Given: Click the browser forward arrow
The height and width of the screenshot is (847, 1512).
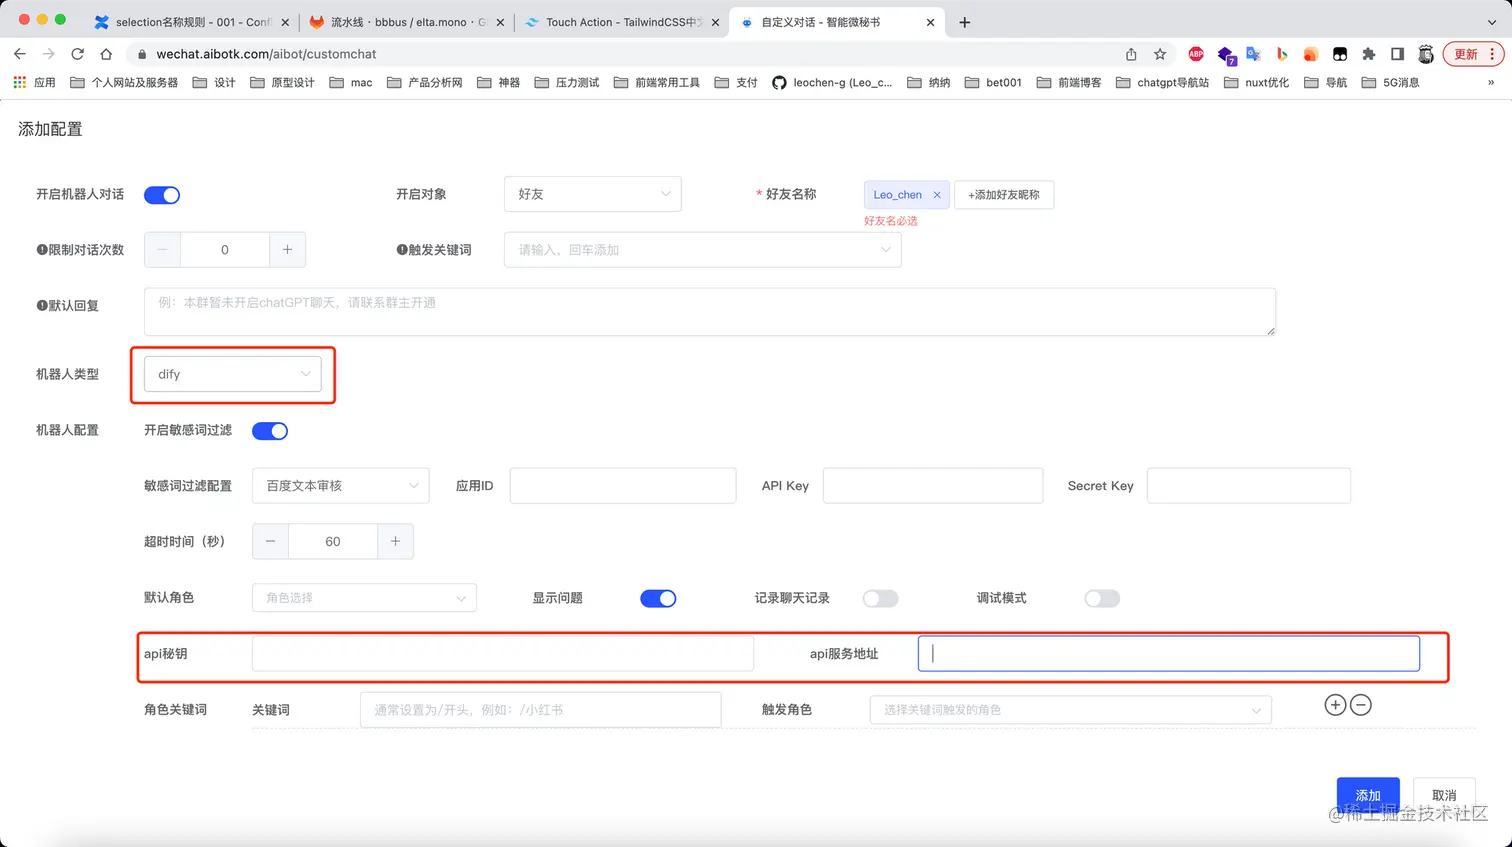Looking at the screenshot, I should point(48,54).
